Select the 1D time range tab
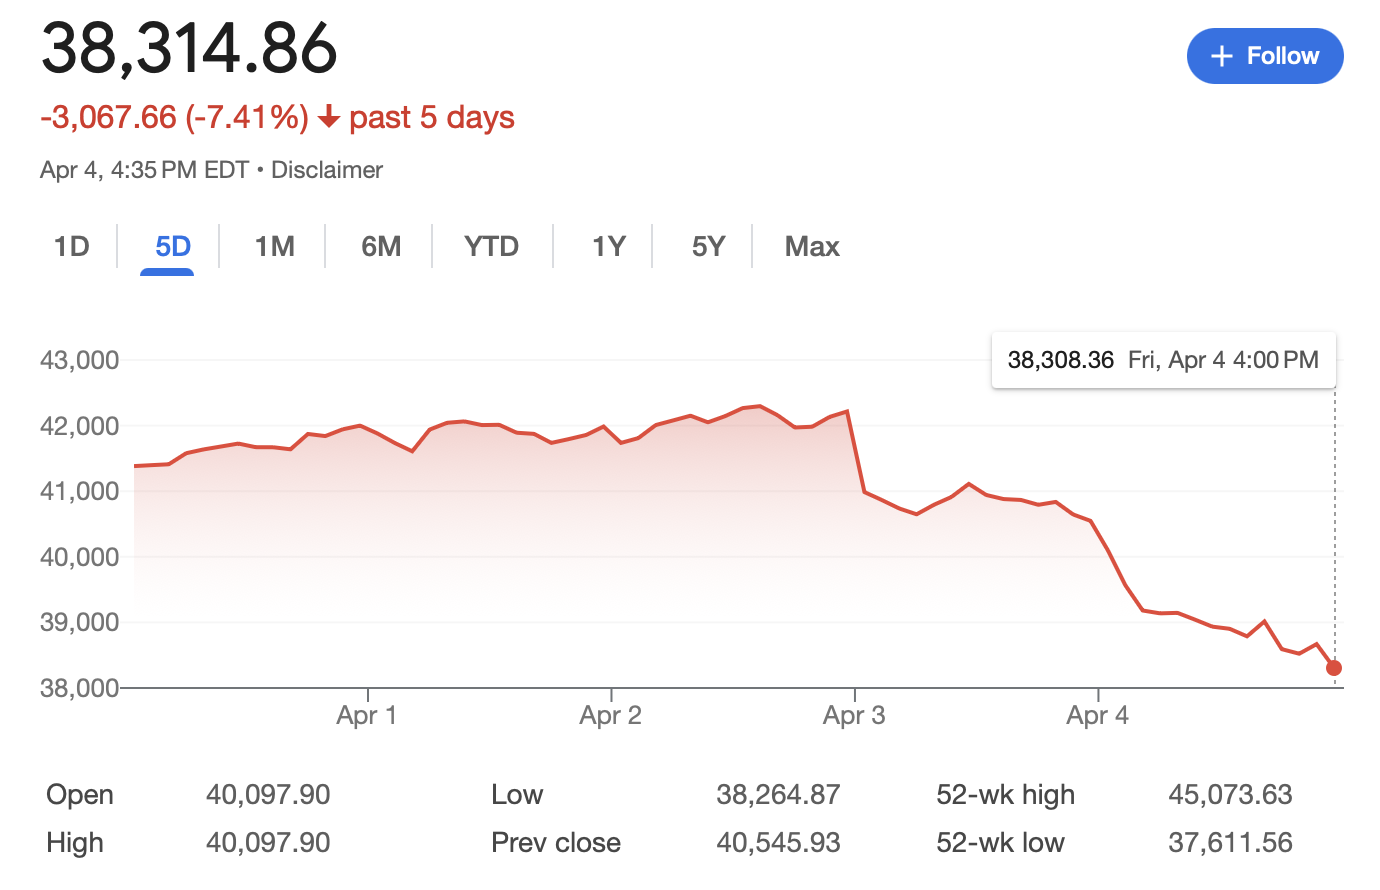 click(72, 246)
